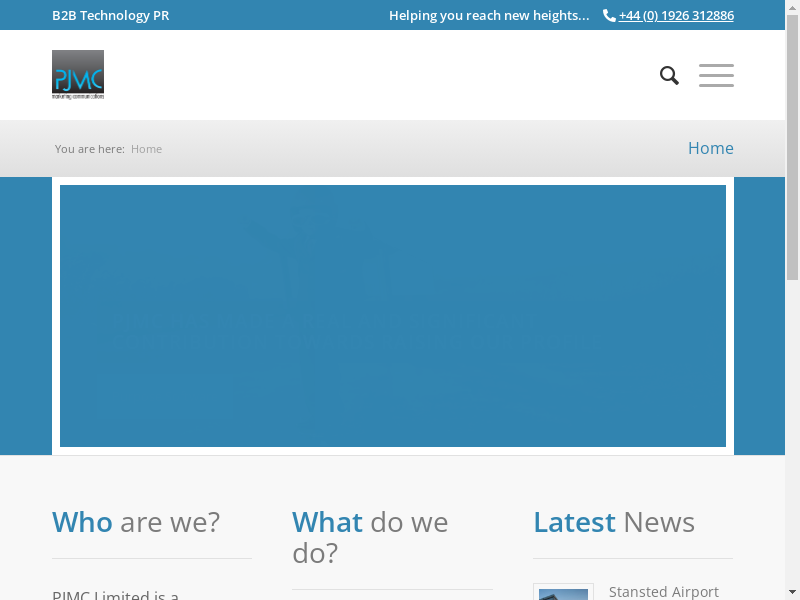
Task: Open the search magnifier icon
Action: 669,76
